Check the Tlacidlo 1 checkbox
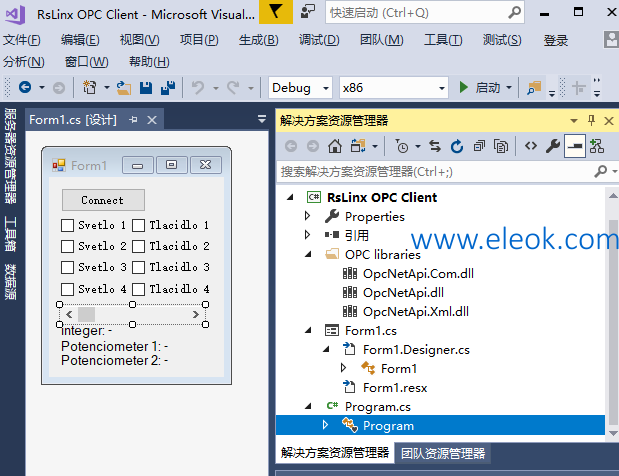 (x=138, y=225)
